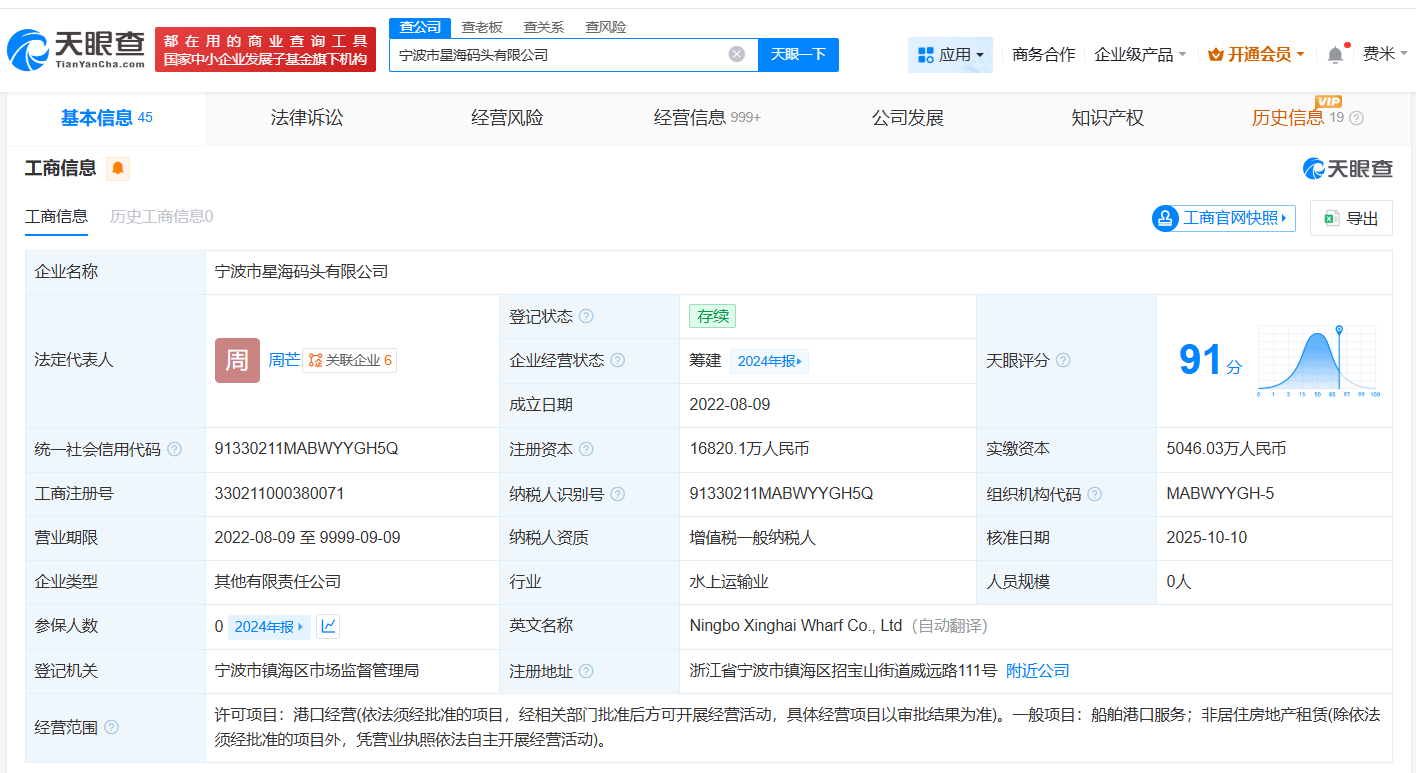Screen dimensions: 1416x773
Task: Click the orange bell icon beside 工商信息
Action: 117,169
